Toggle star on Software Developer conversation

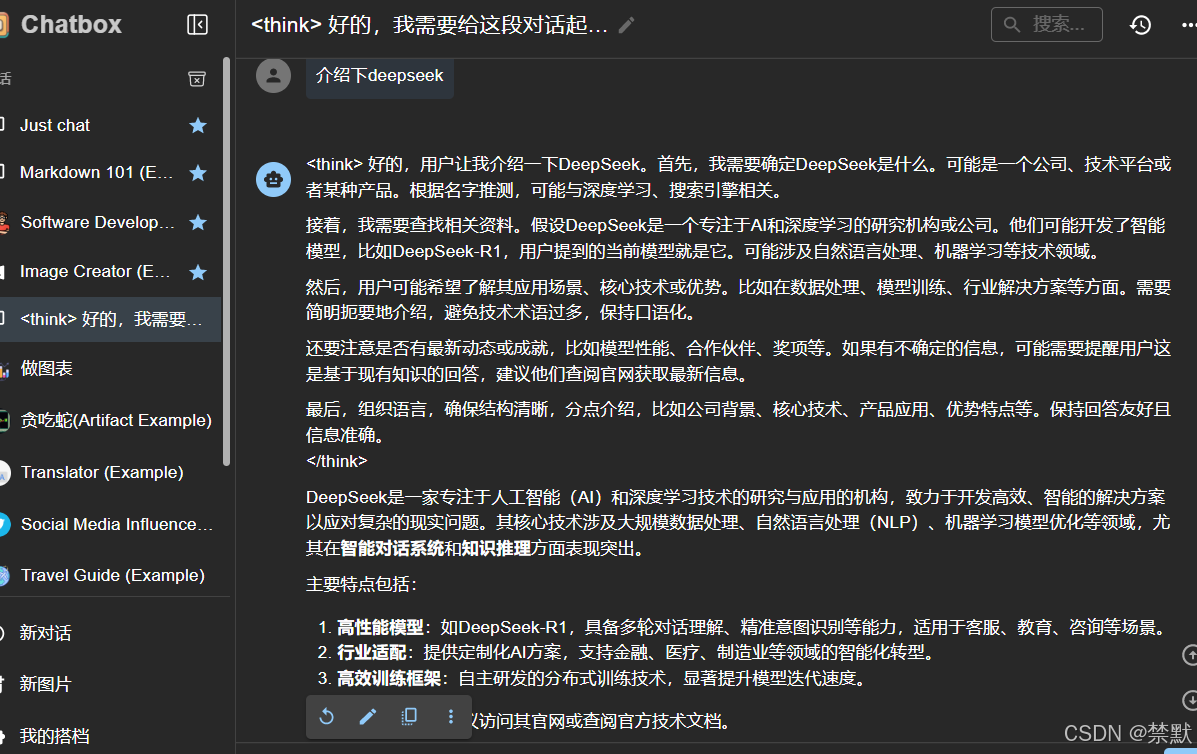(x=198, y=222)
